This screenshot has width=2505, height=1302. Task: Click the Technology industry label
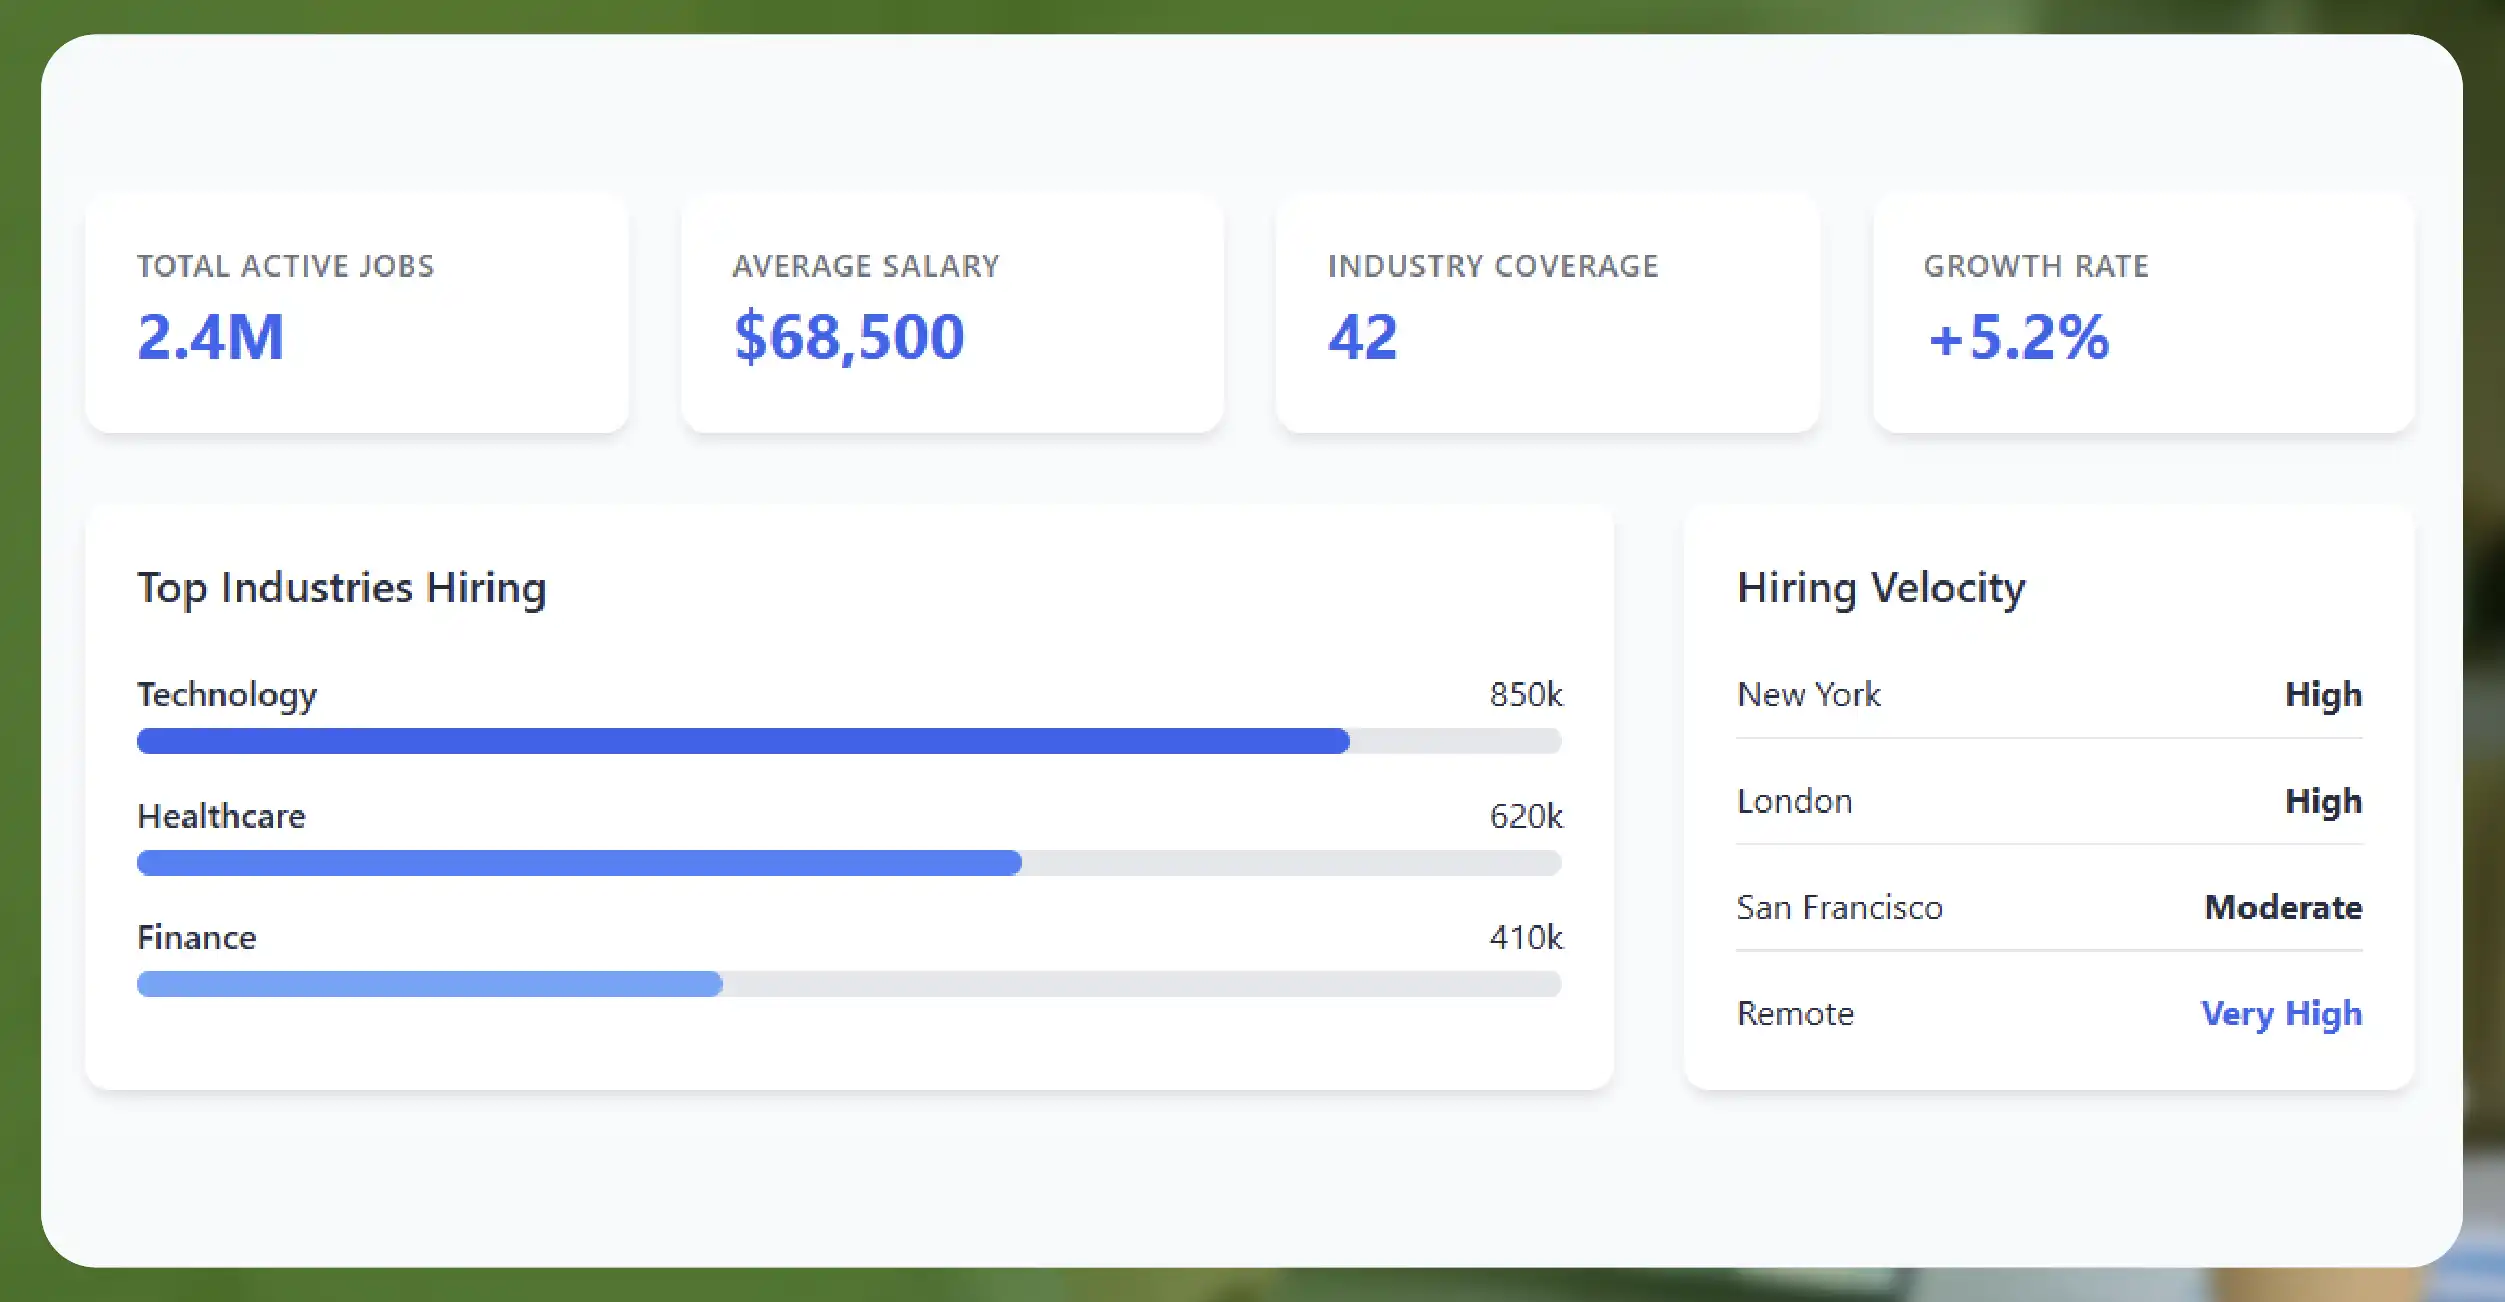tap(227, 695)
